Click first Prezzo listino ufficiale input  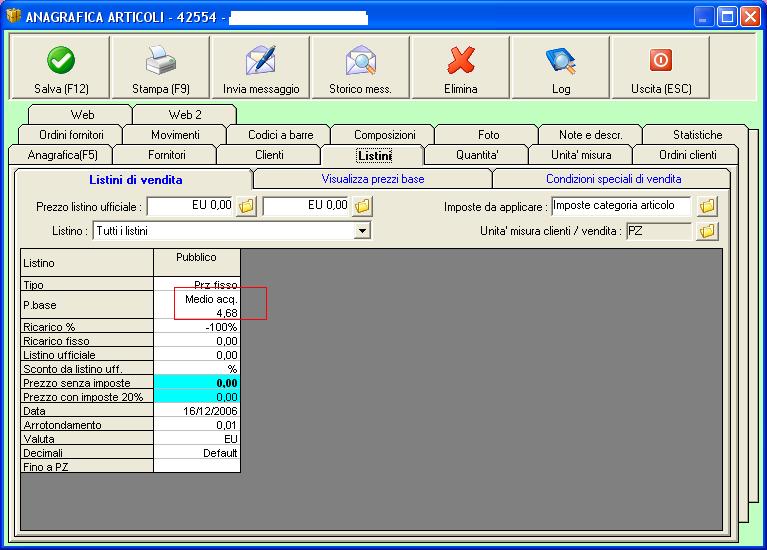pos(190,206)
